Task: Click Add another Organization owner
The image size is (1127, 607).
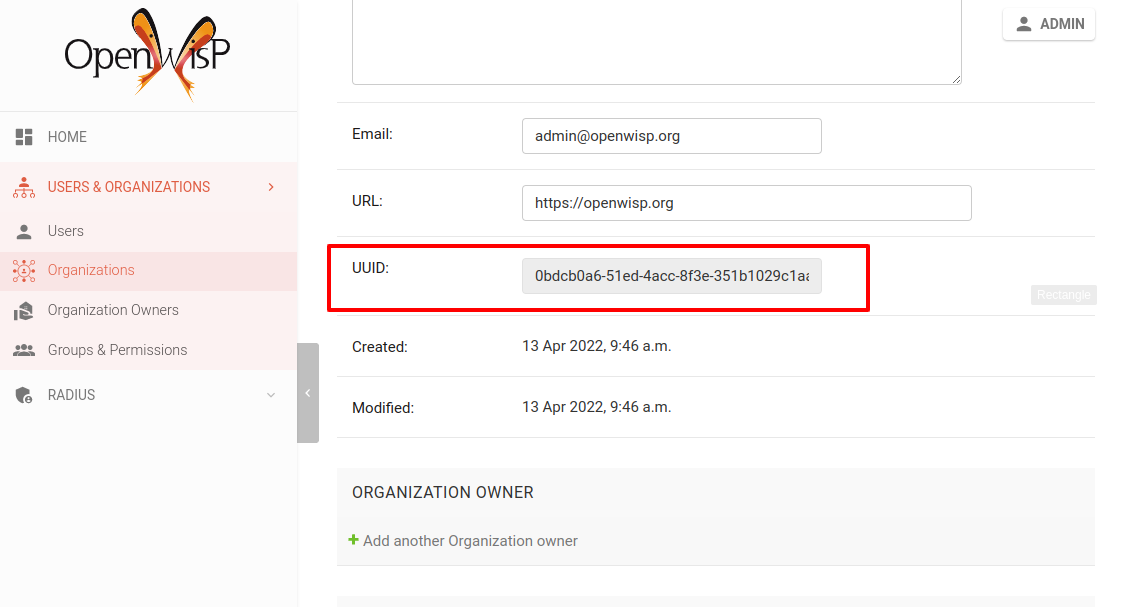Action: point(470,539)
